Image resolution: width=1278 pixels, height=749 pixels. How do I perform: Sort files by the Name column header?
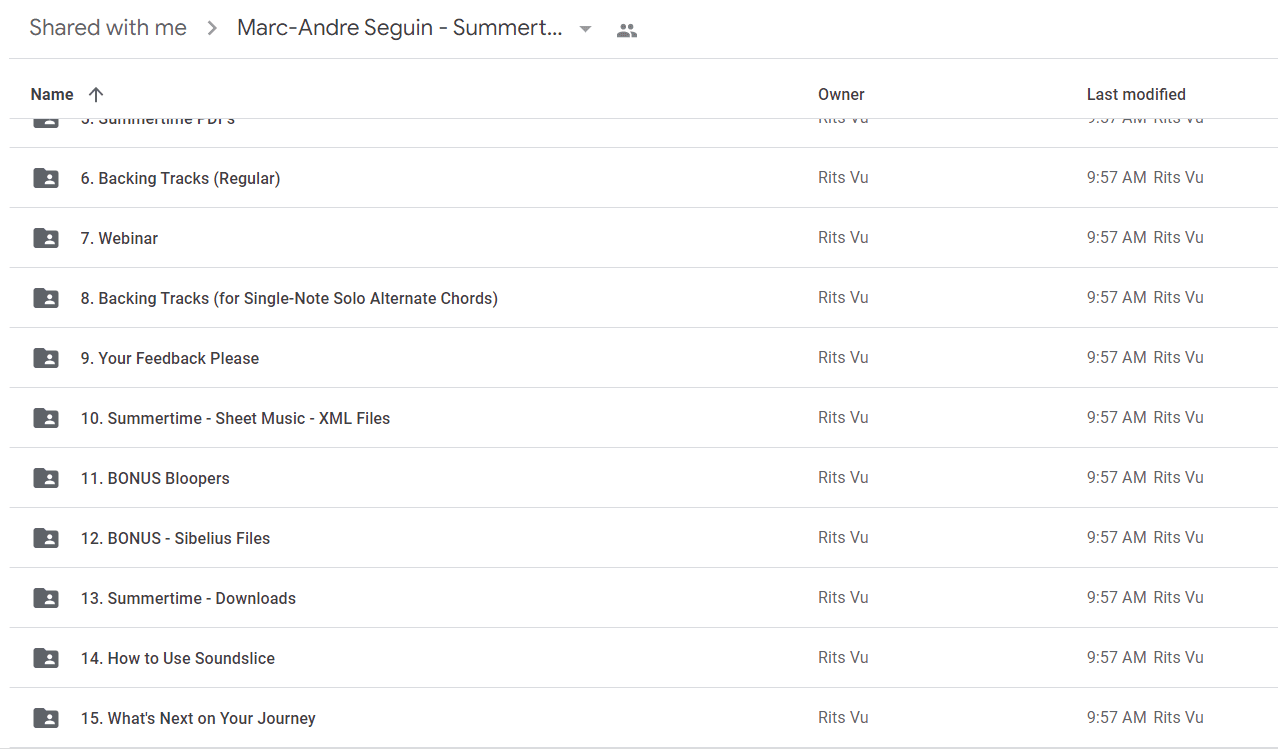[x=52, y=94]
